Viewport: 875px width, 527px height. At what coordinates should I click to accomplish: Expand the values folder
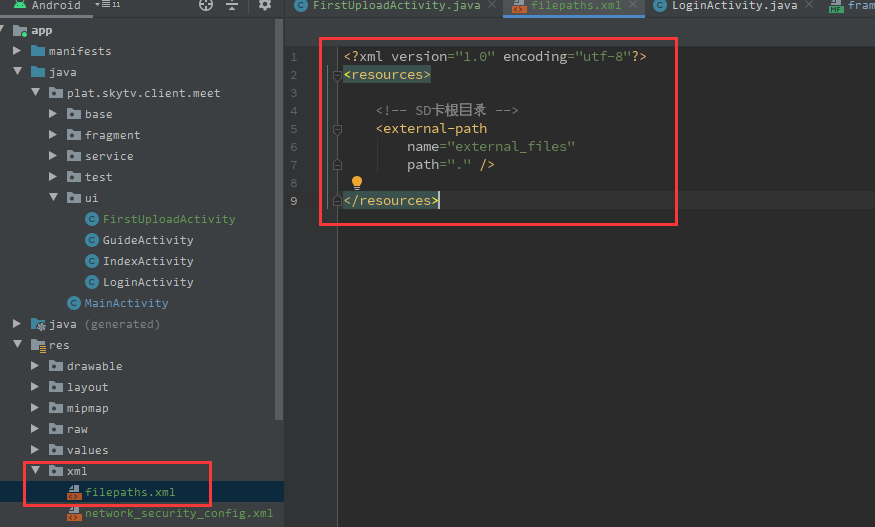(35, 449)
